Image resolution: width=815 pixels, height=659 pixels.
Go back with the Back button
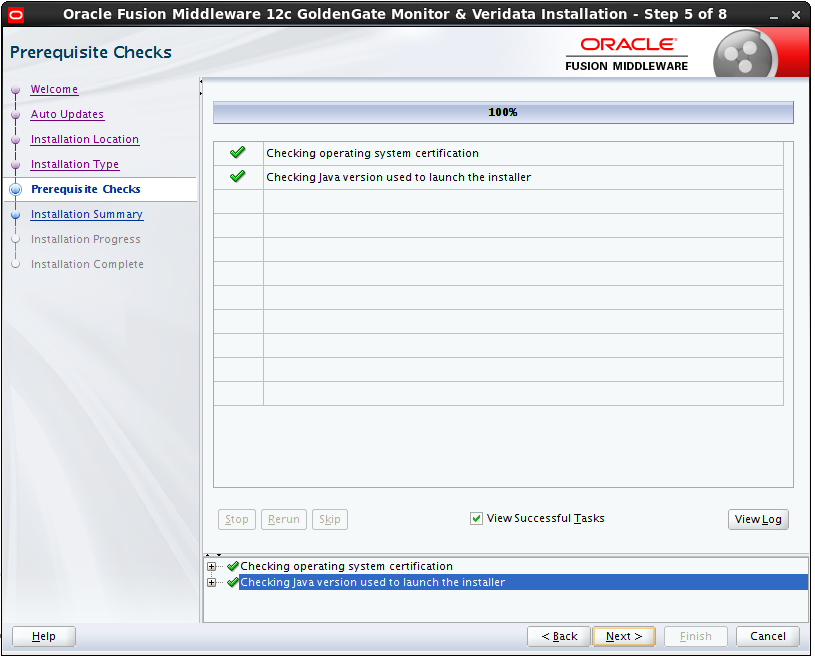coord(559,637)
